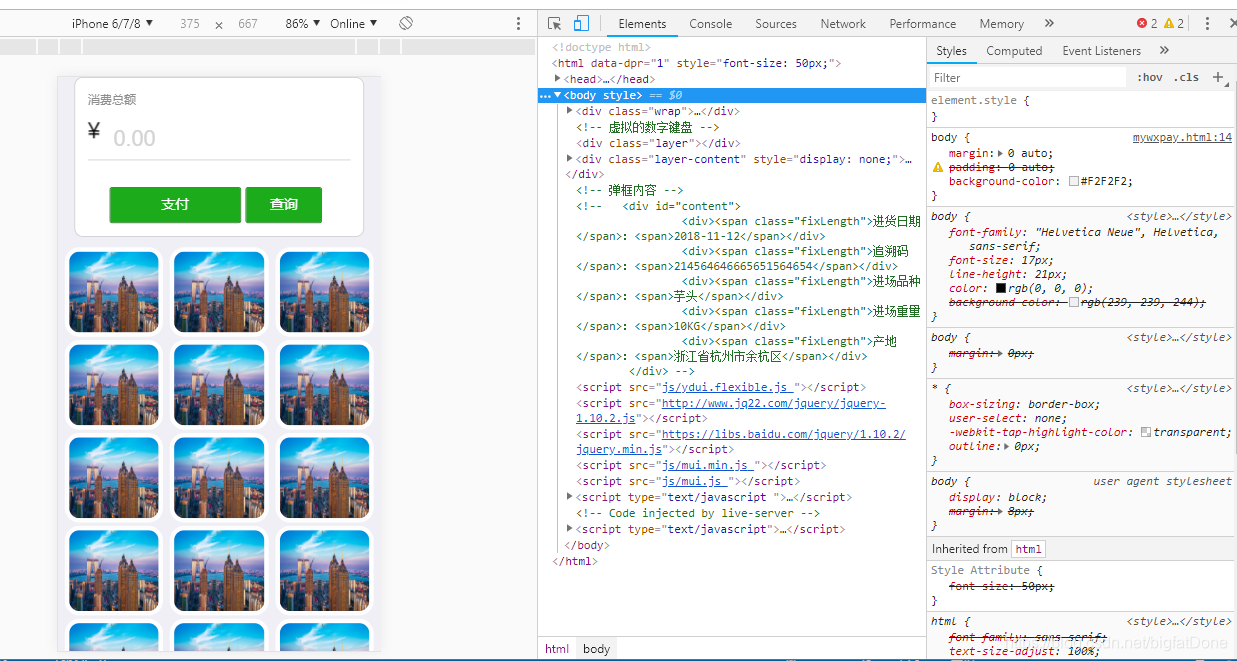Click the html tag in Inherited from
The width and height of the screenshot is (1237, 661).
tap(1029, 549)
